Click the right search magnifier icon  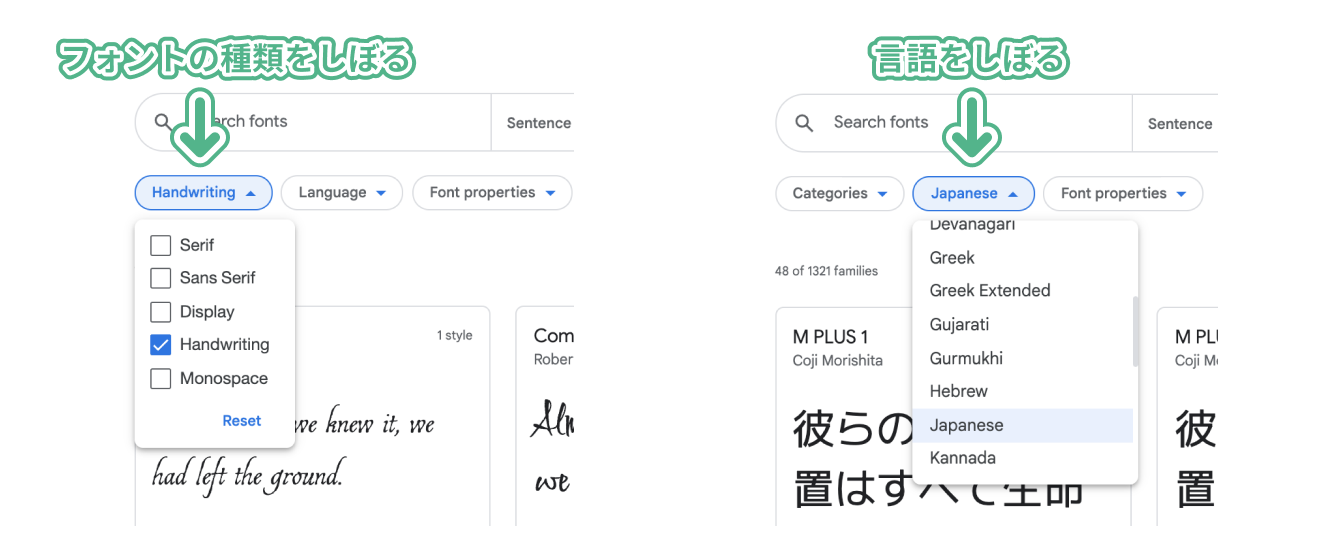tap(804, 122)
